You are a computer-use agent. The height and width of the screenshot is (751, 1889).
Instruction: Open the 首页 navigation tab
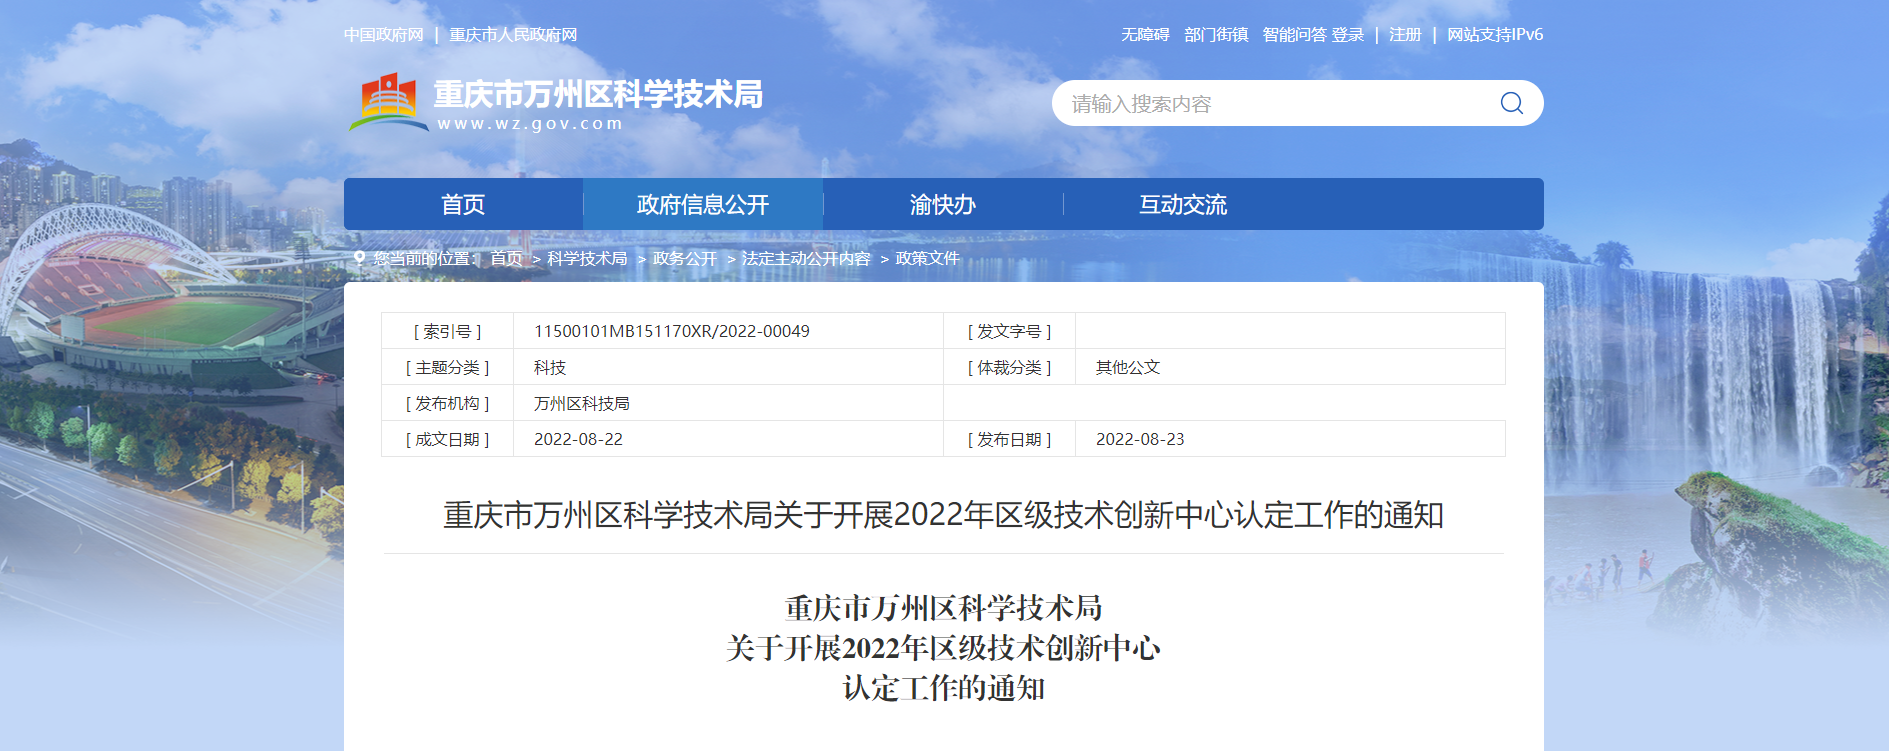[463, 205]
